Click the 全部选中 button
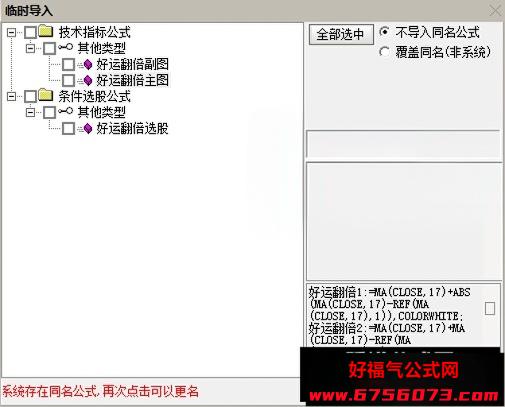Screen dimensions: 505x407 (341, 34)
